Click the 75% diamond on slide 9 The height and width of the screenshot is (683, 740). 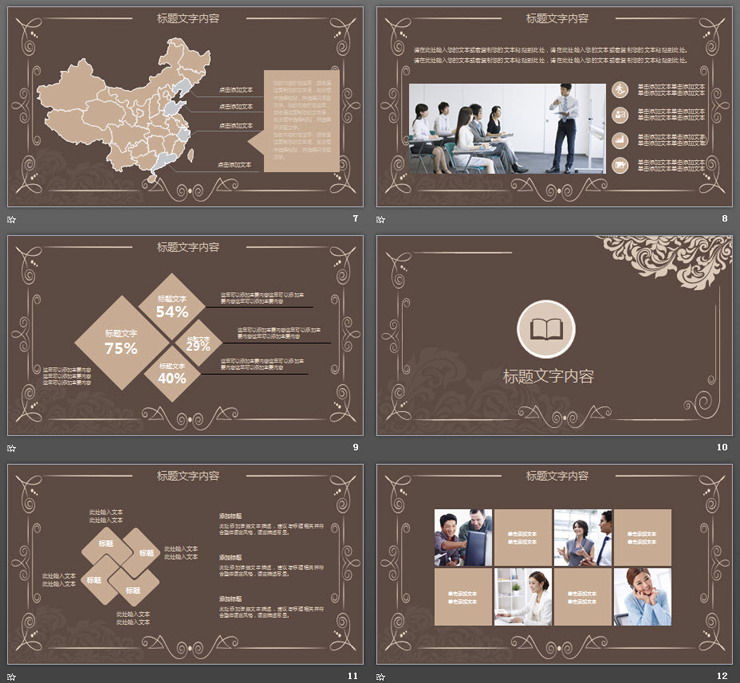pos(121,342)
